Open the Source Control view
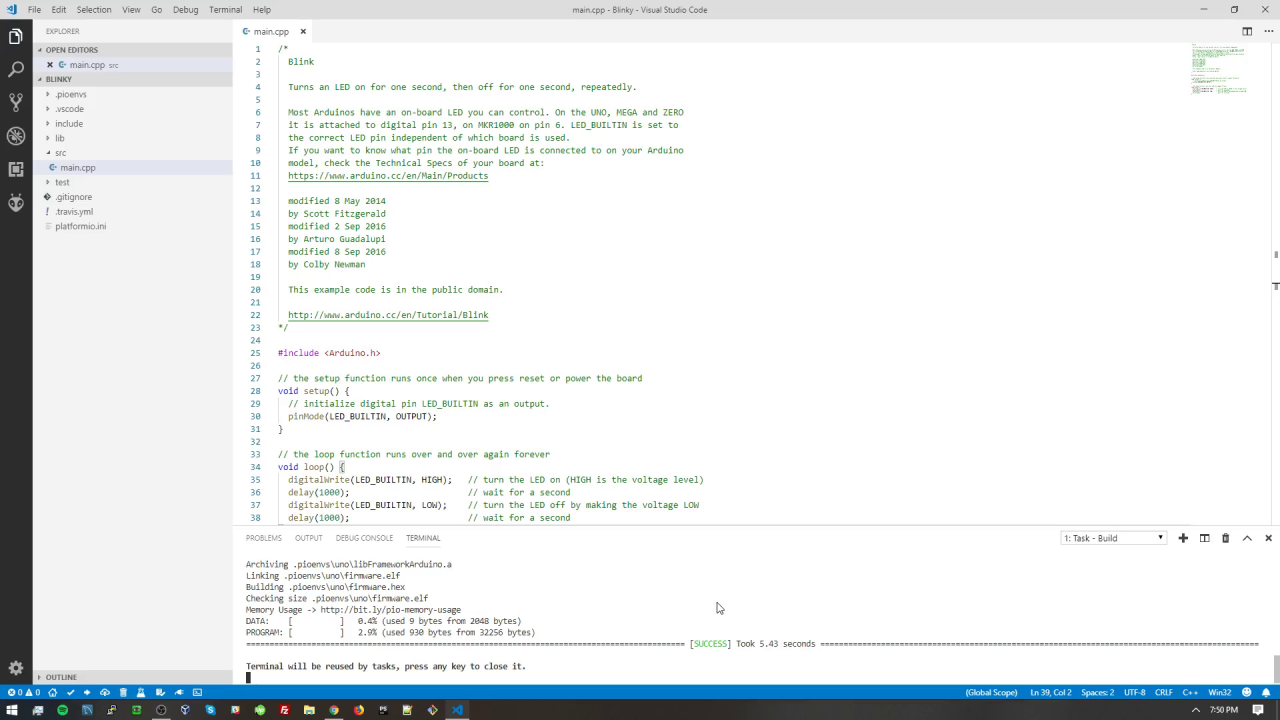Image resolution: width=1280 pixels, height=720 pixels. coord(16,103)
